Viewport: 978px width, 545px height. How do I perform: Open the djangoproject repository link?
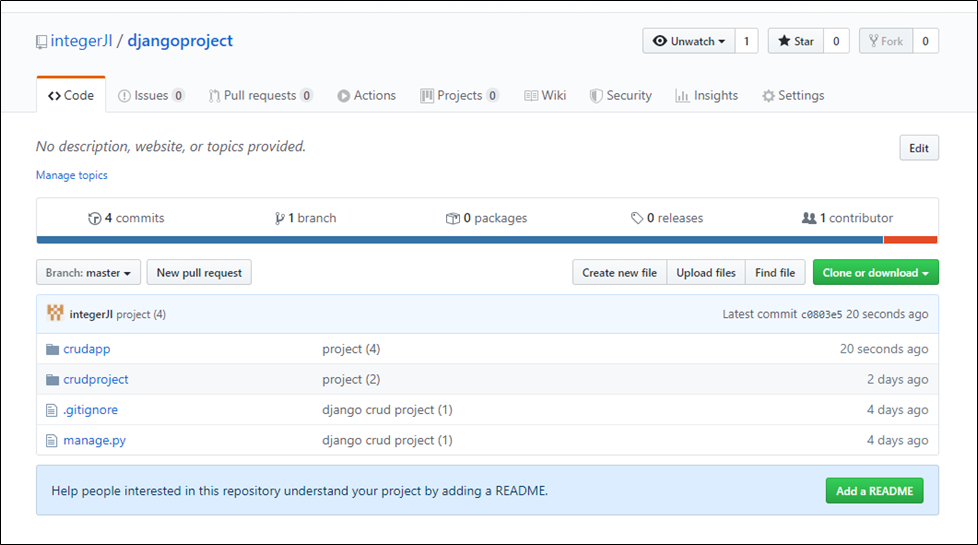(x=180, y=41)
